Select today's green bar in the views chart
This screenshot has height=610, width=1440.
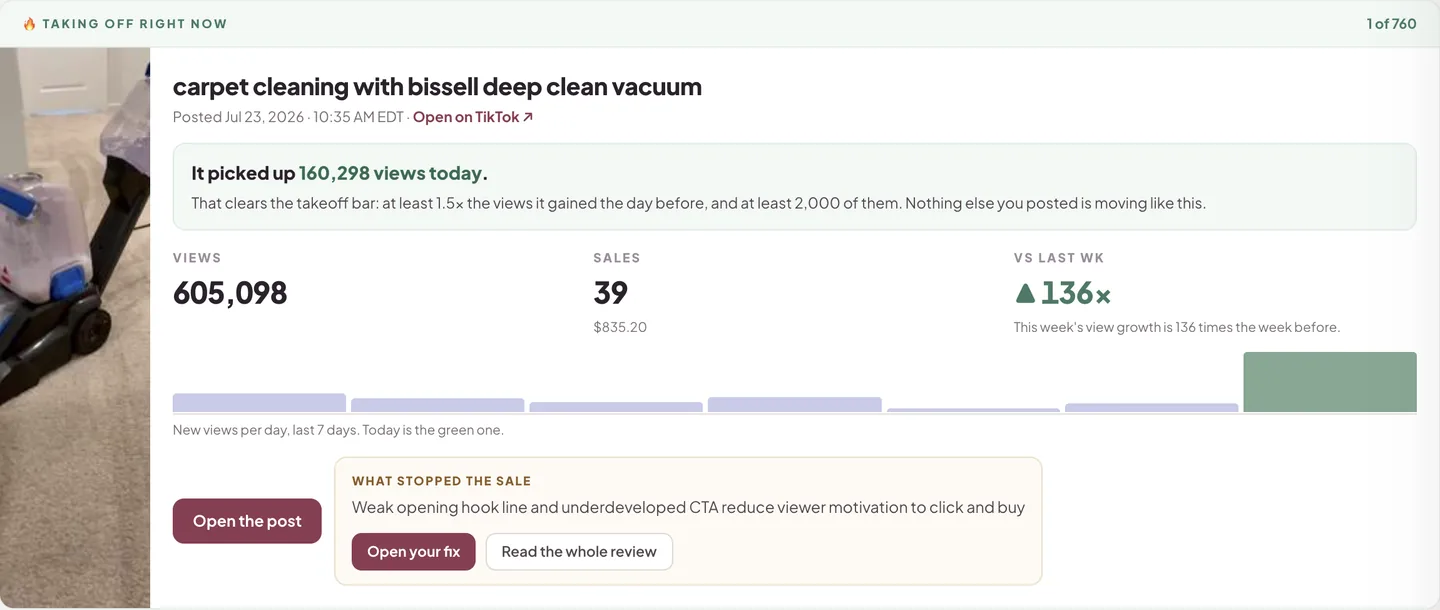(1330, 382)
